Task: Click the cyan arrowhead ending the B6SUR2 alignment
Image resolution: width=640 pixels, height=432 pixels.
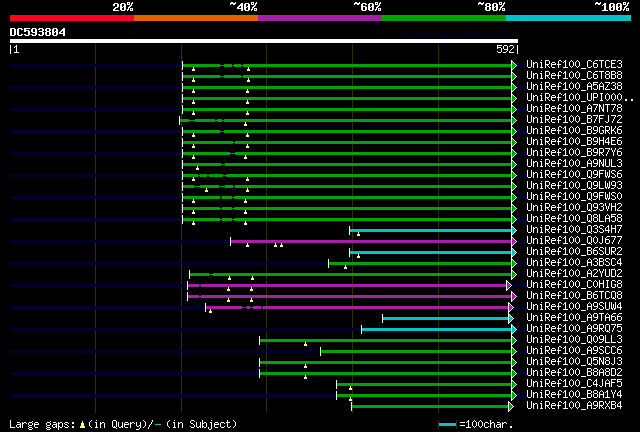Action: [x=514, y=253]
